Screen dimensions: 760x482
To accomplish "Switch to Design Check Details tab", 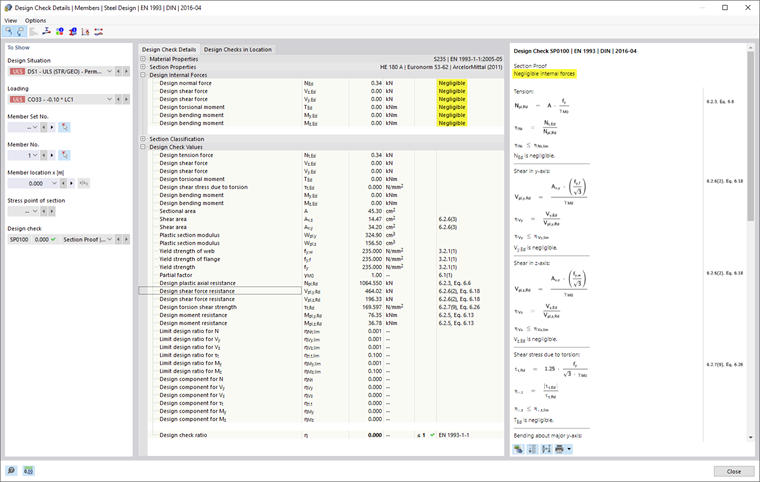I will click(x=169, y=49).
